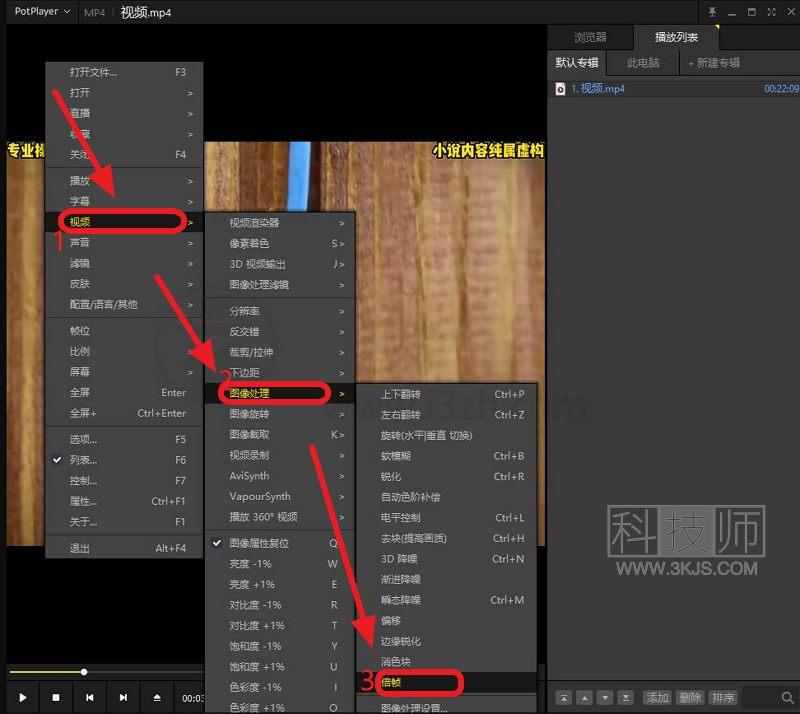Switch to fullscreen via the title bar expand icon
The image size is (800, 714).
(771, 12)
